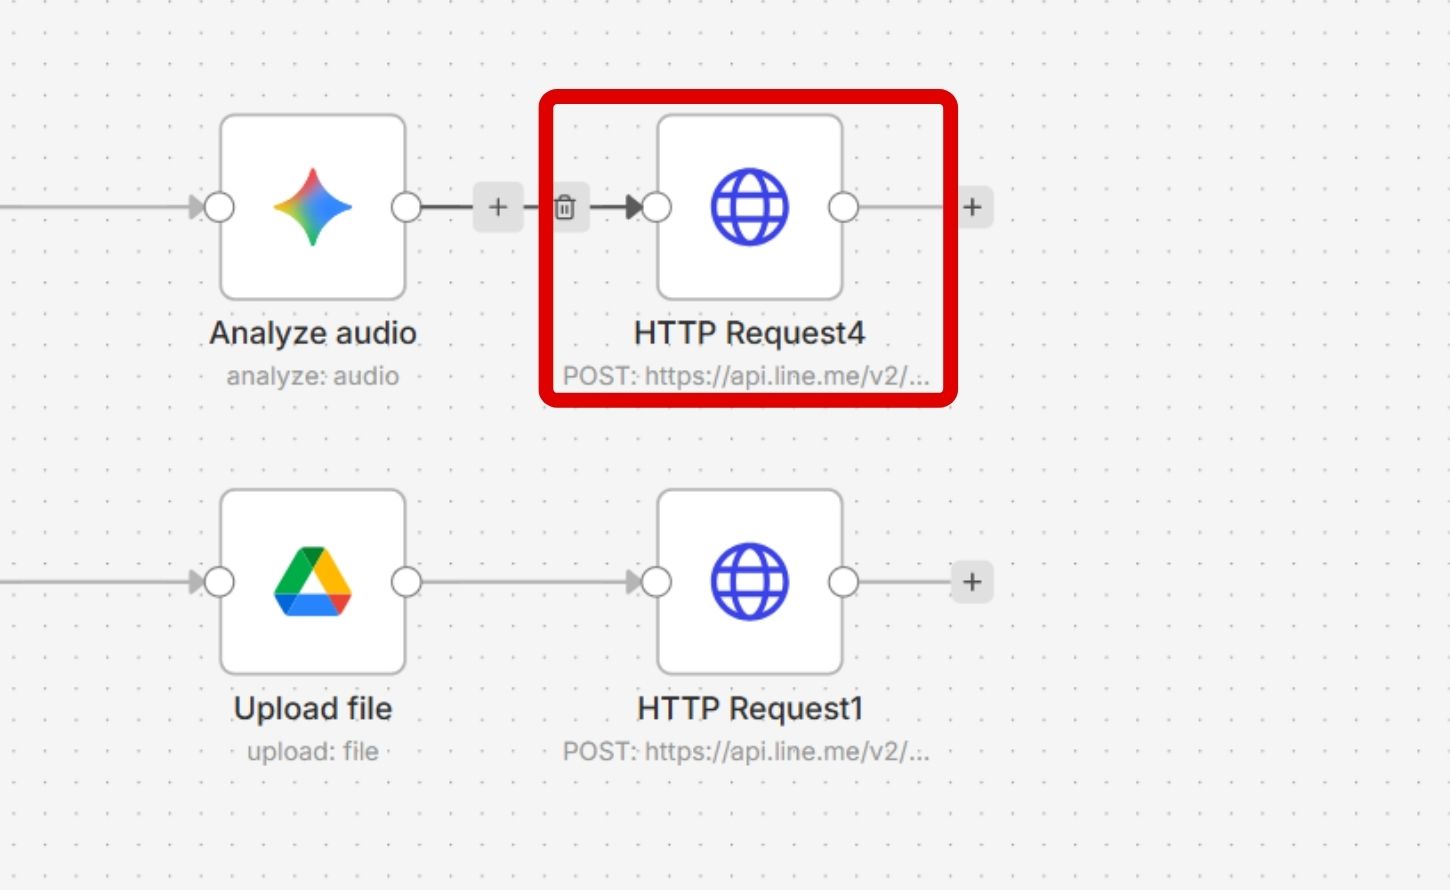Click the "Upload file" node title
The height and width of the screenshot is (890, 1450).
[x=313, y=708]
